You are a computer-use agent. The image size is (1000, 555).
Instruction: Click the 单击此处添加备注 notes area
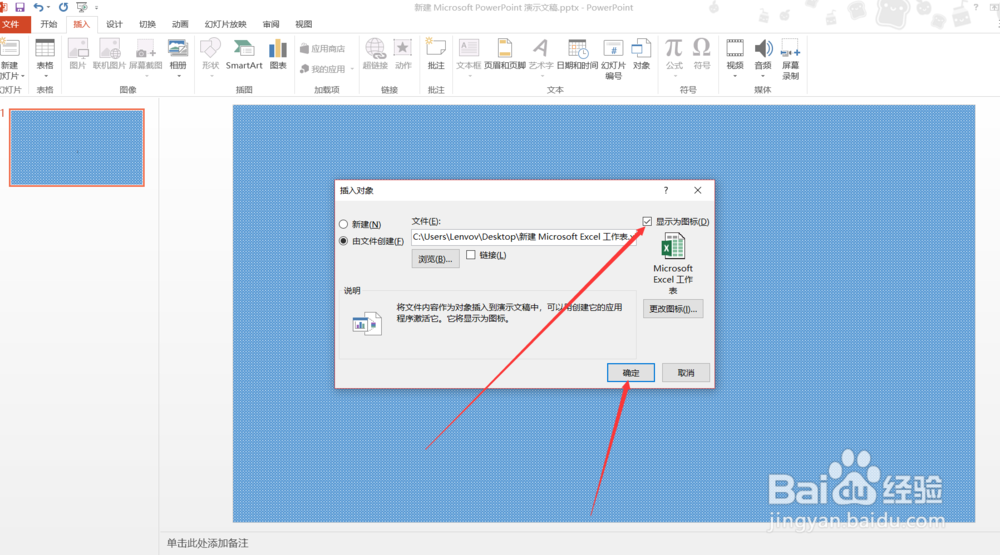point(207,543)
